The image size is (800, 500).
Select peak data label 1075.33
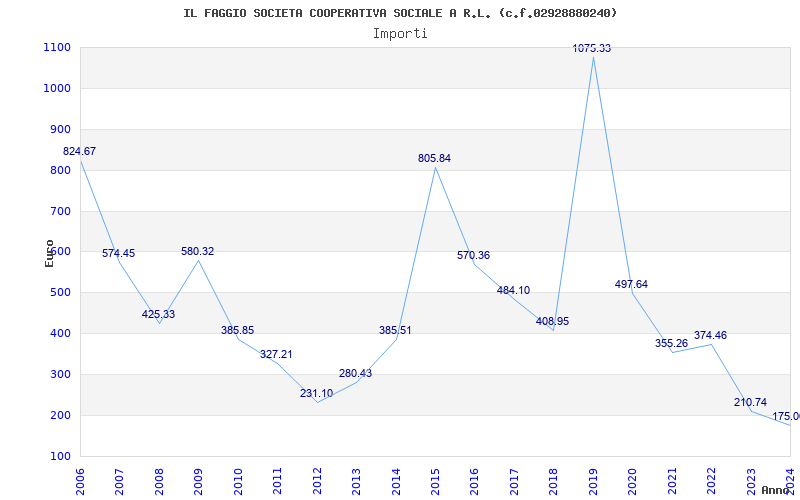click(592, 48)
